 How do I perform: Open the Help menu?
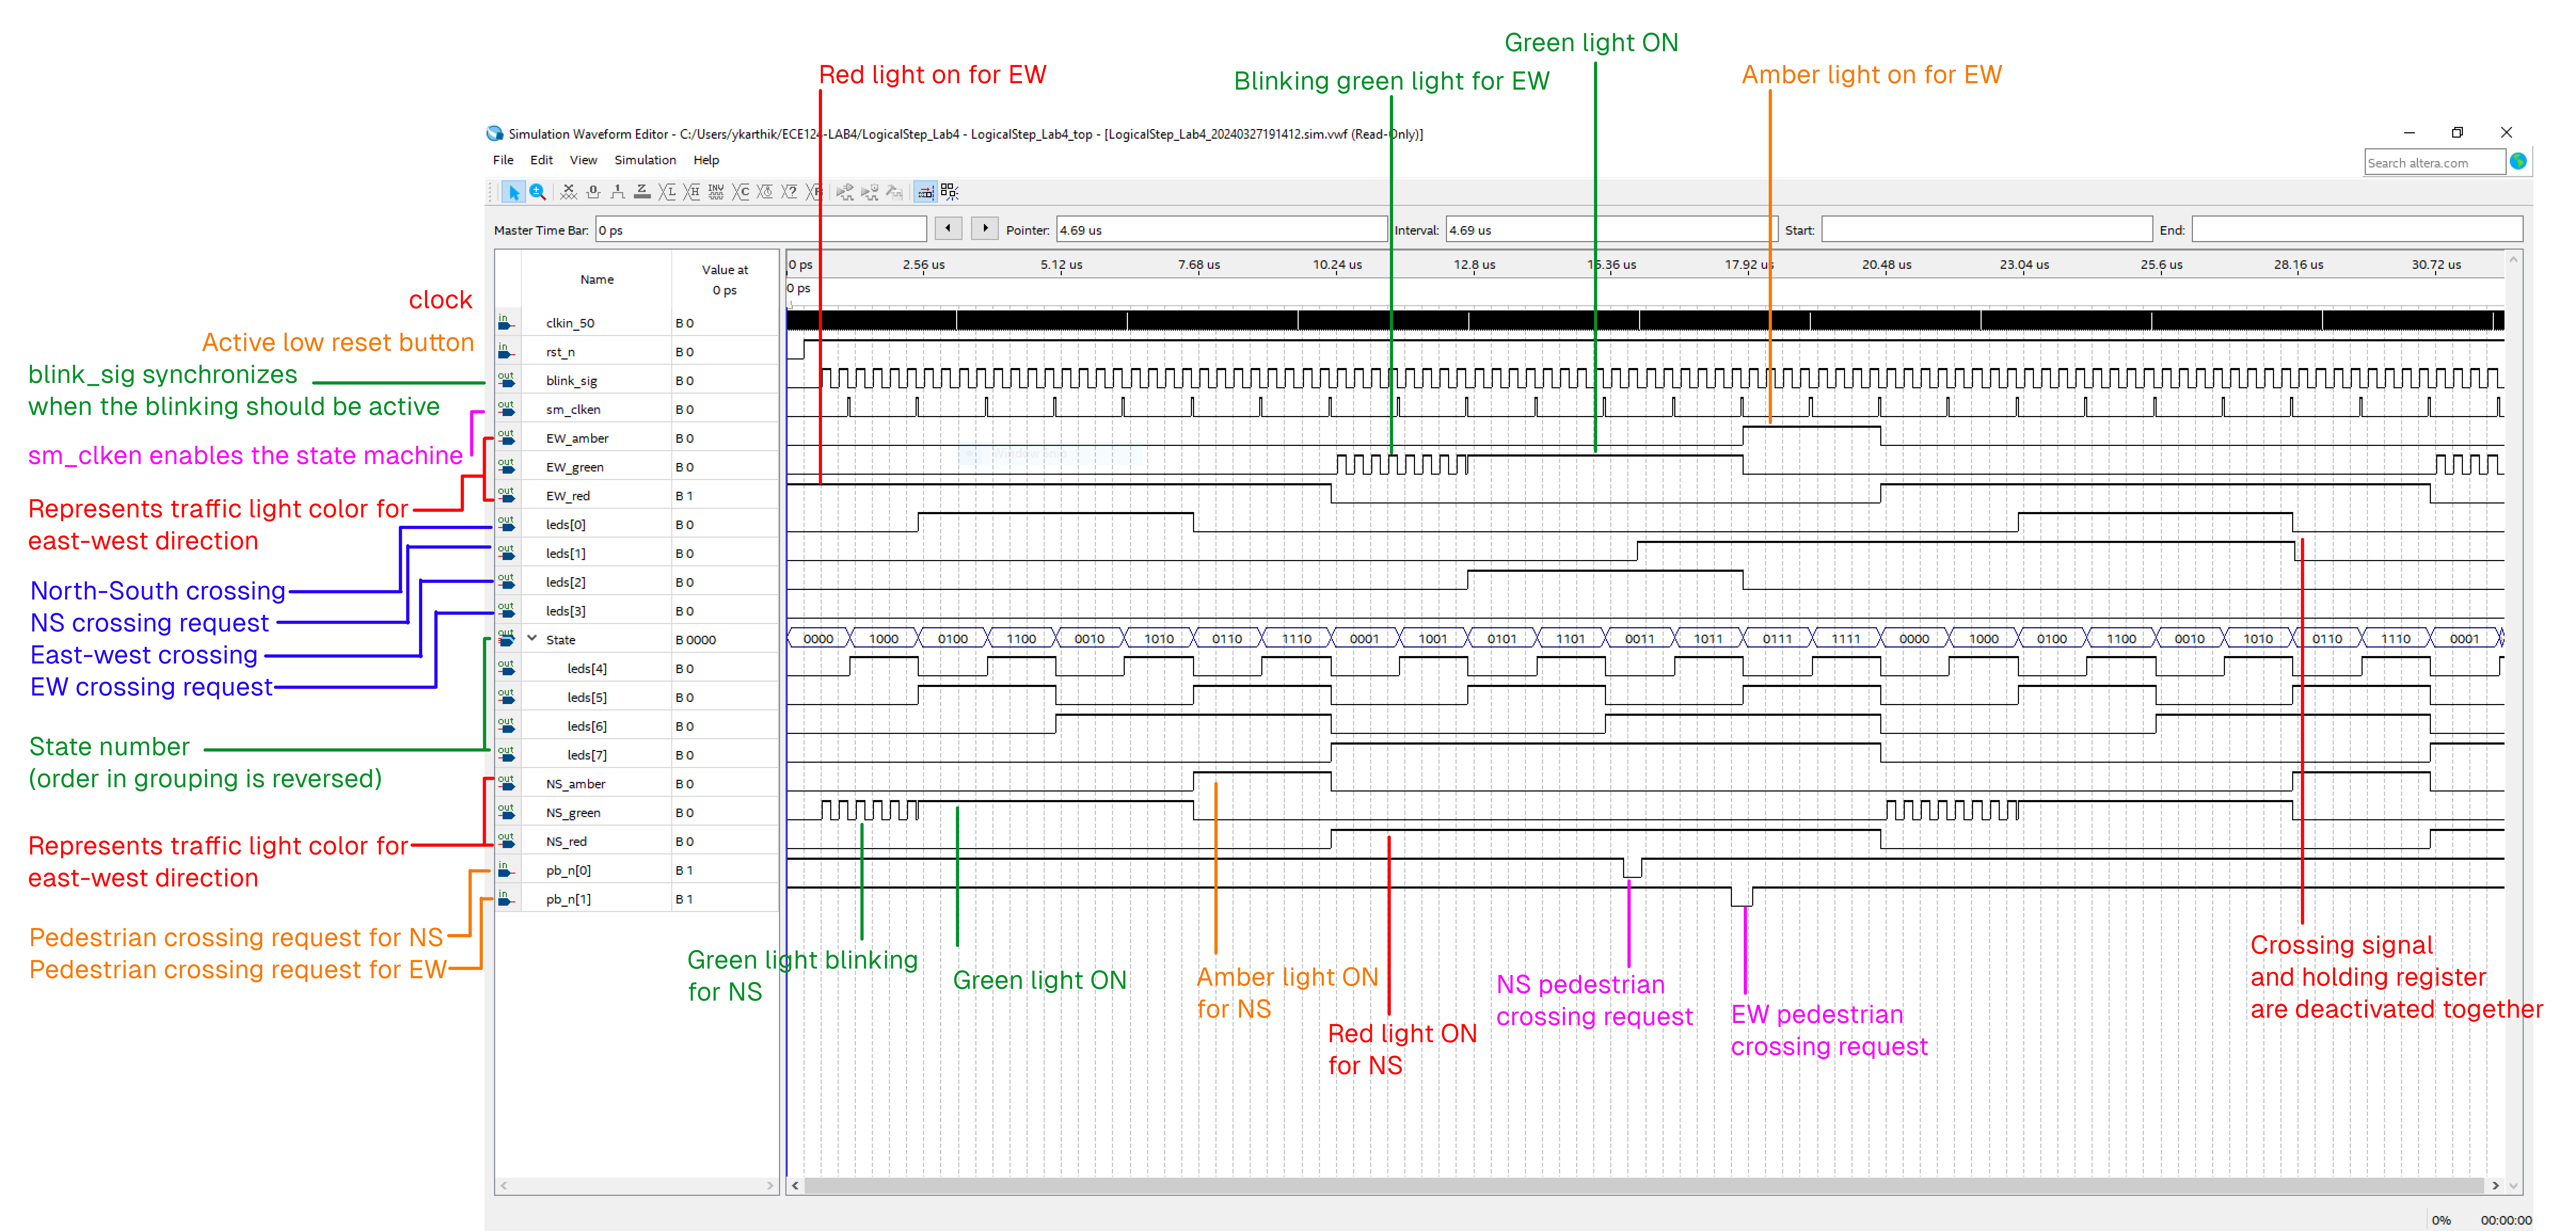(x=706, y=160)
